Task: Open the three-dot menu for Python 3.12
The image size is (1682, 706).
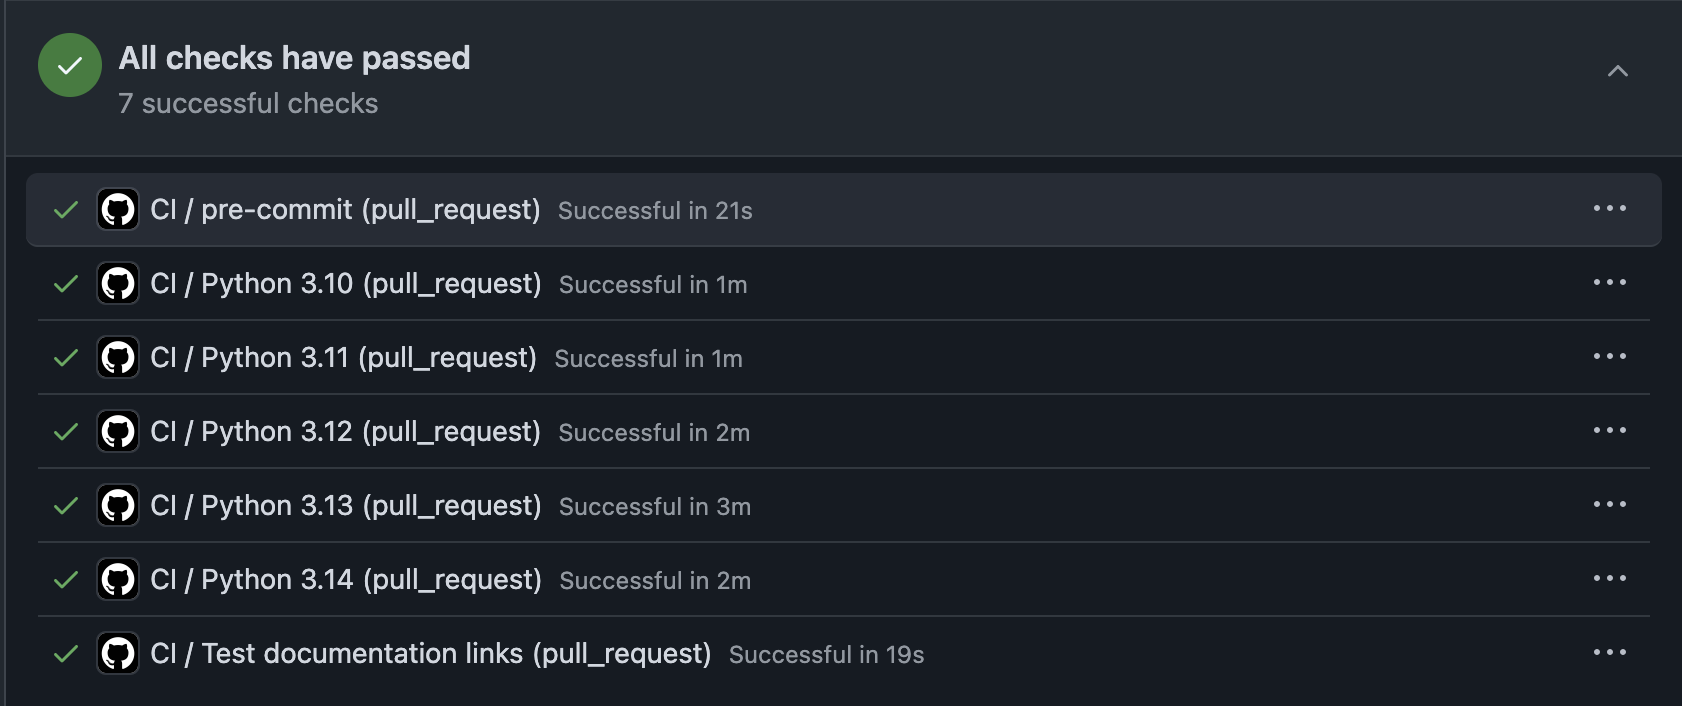Action: click(x=1608, y=431)
